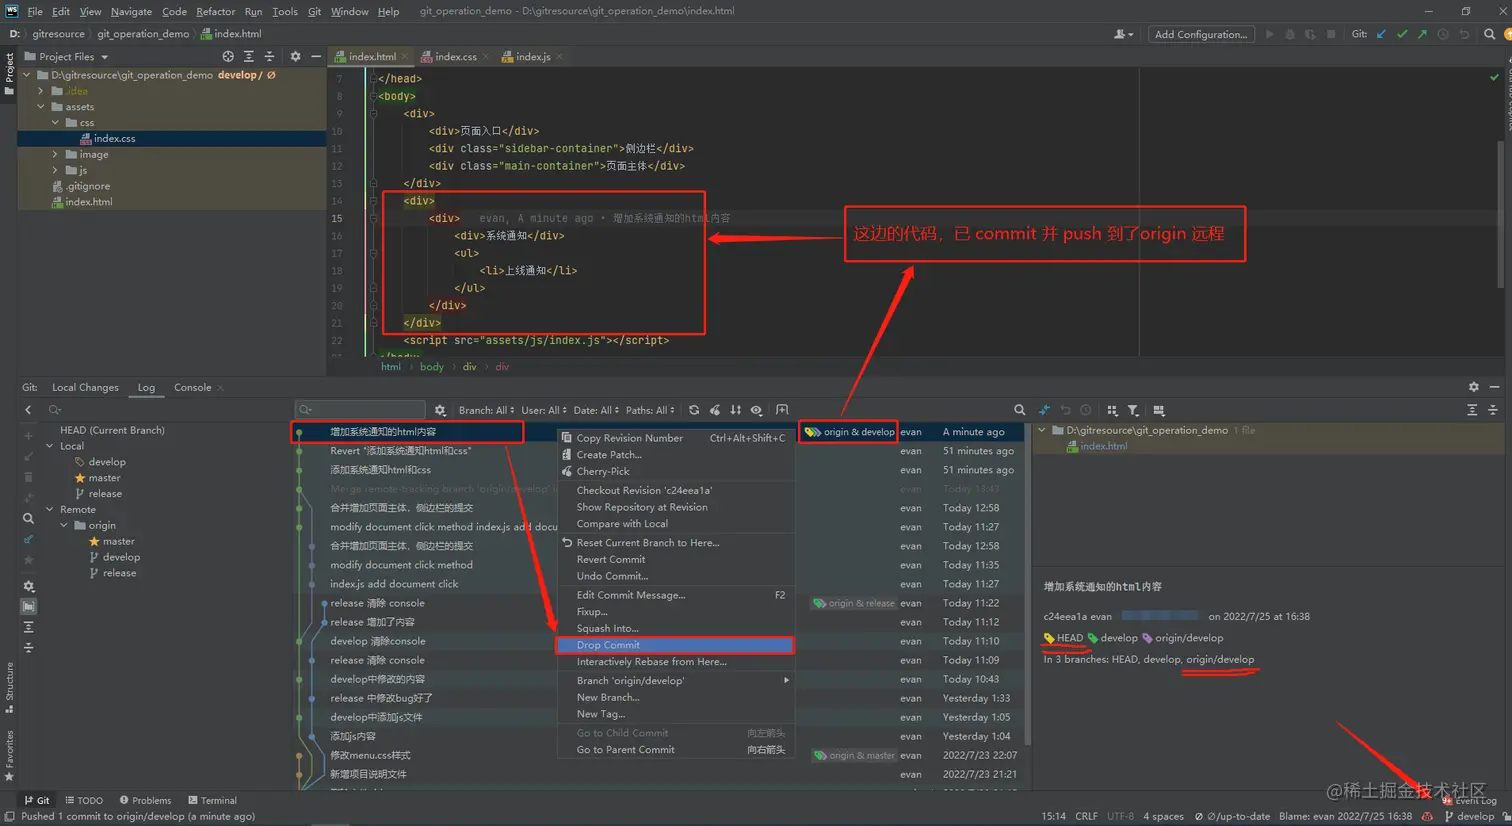Viewport: 1512px width, 826px height.
Task: Toggle Group By option in changes pane
Action: 1112,410
